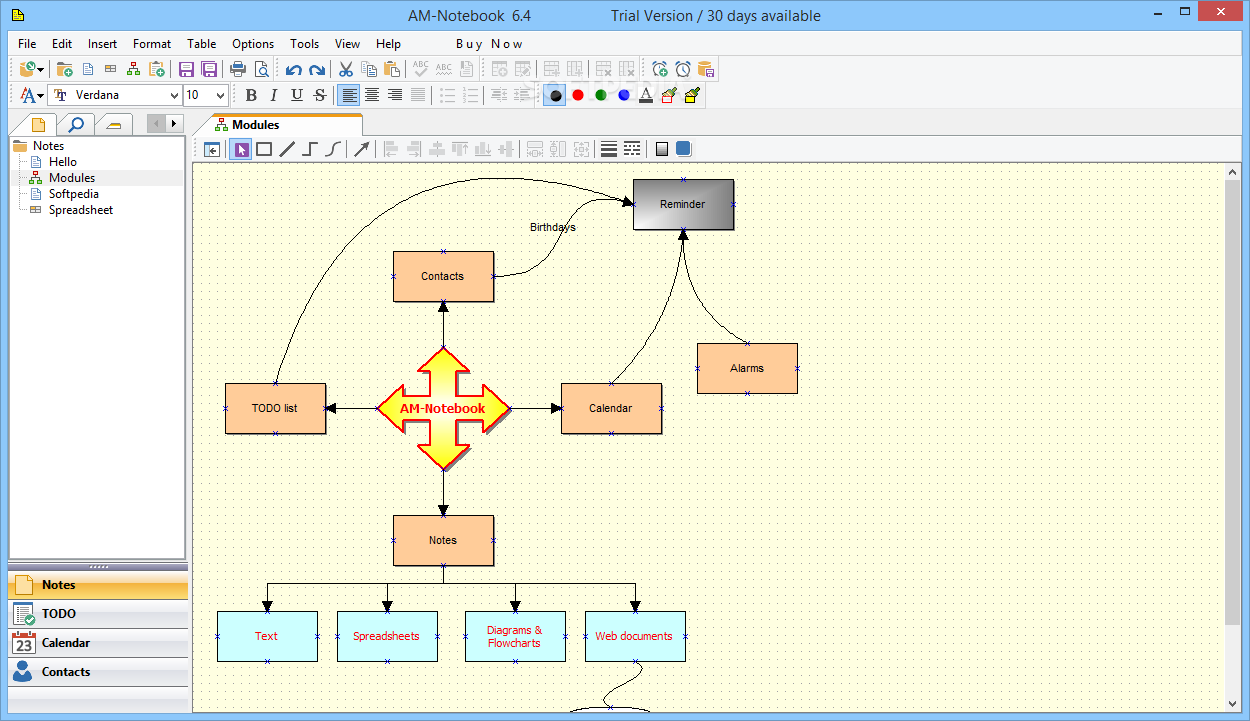The height and width of the screenshot is (721, 1250).
Task: Open the database icon dropdown arrow
Action: pyautogui.click(x=40, y=69)
